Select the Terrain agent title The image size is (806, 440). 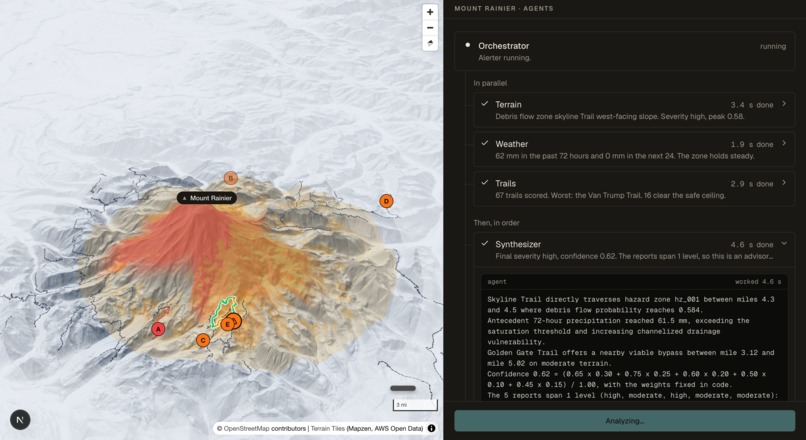point(508,104)
